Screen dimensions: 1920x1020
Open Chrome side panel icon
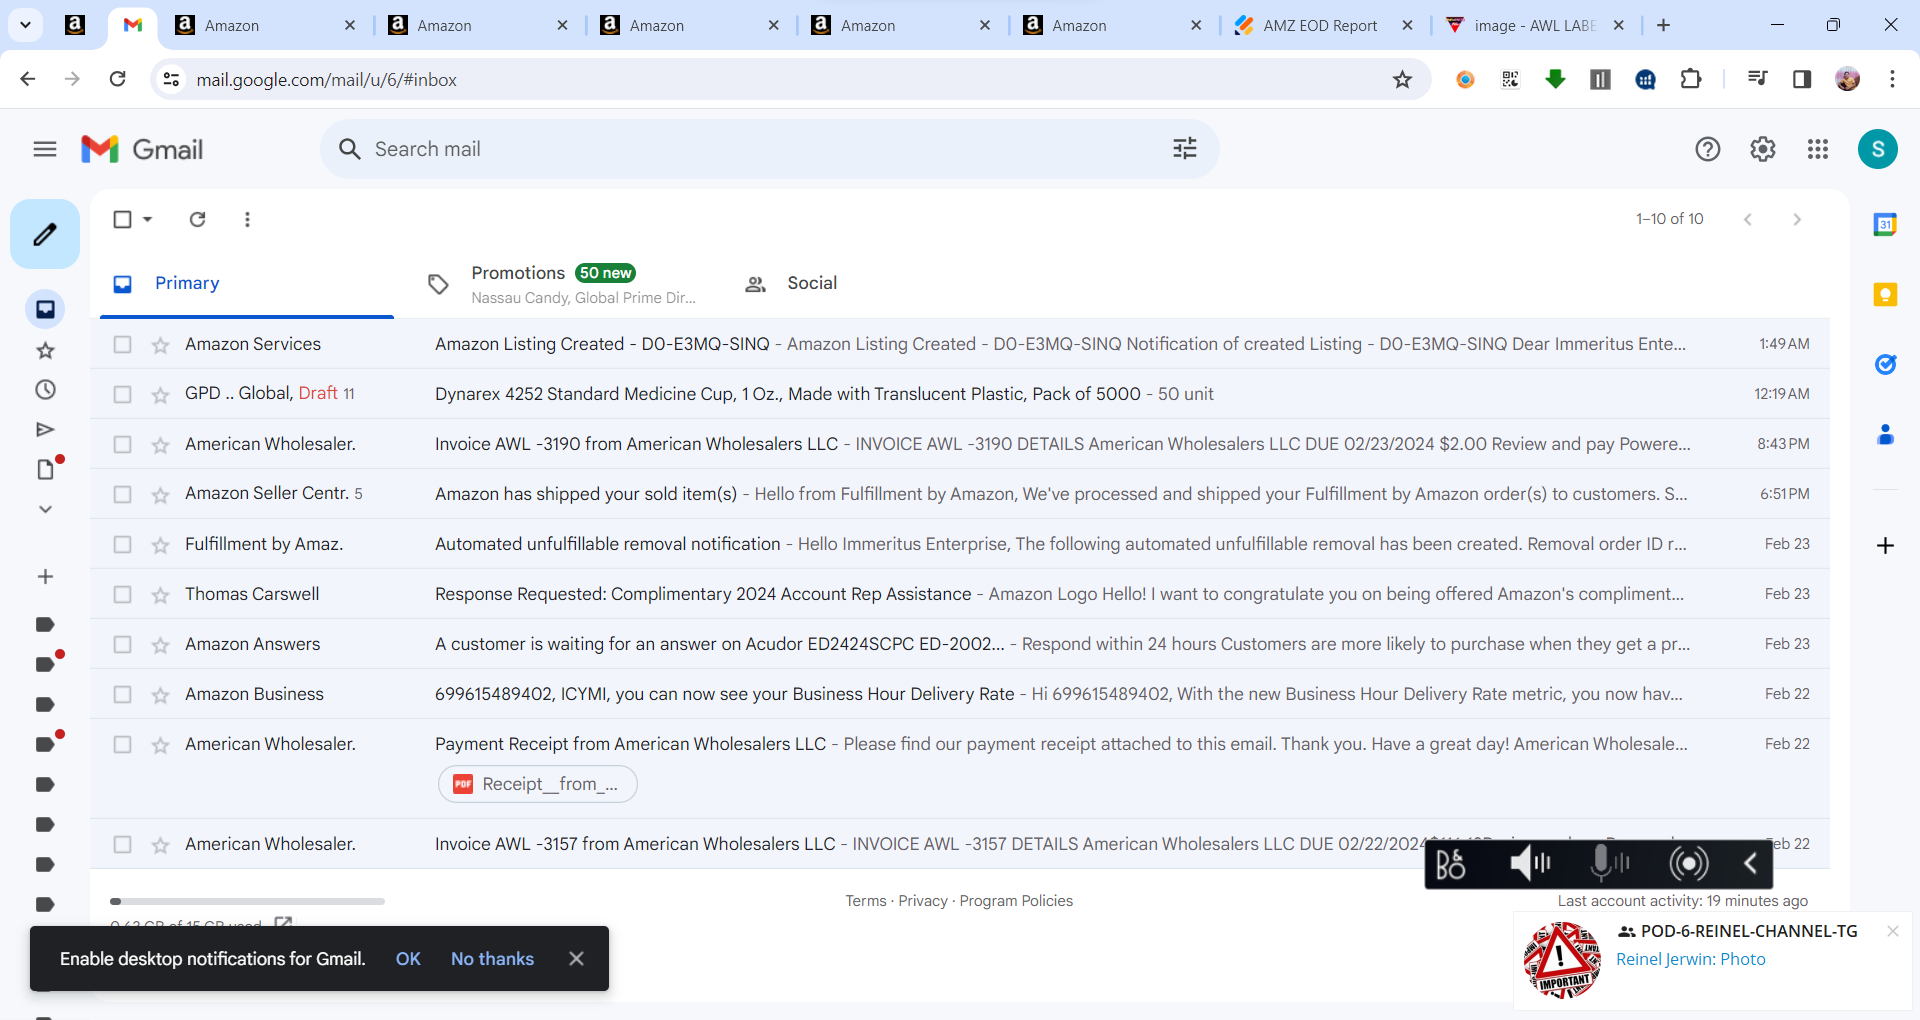tap(1802, 79)
